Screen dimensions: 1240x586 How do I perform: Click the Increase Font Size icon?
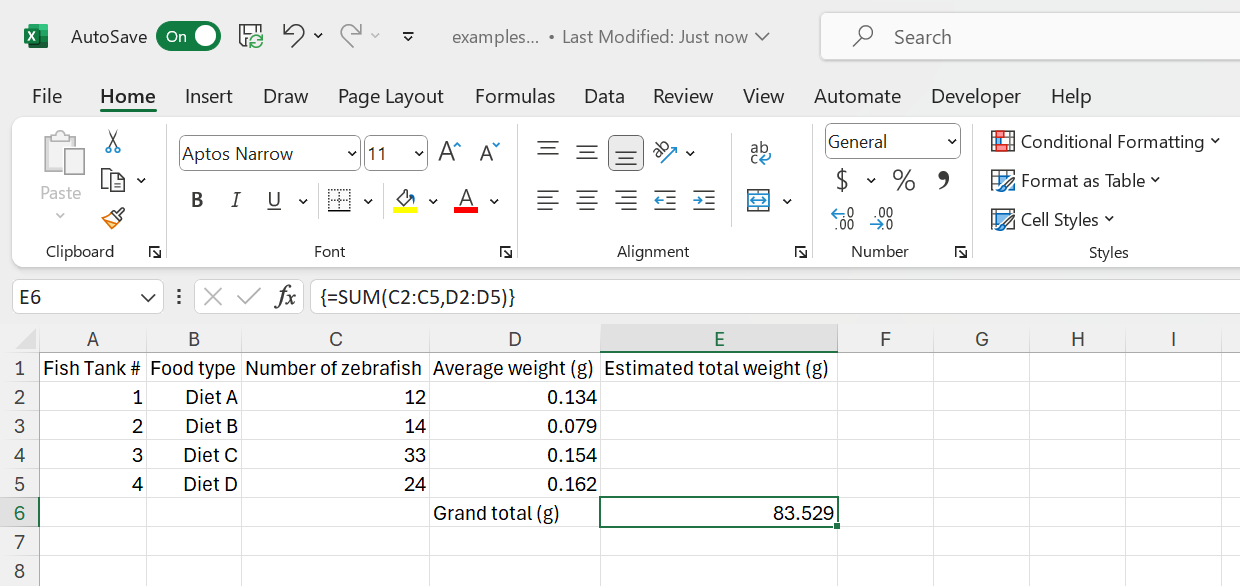tap(449, 153)
